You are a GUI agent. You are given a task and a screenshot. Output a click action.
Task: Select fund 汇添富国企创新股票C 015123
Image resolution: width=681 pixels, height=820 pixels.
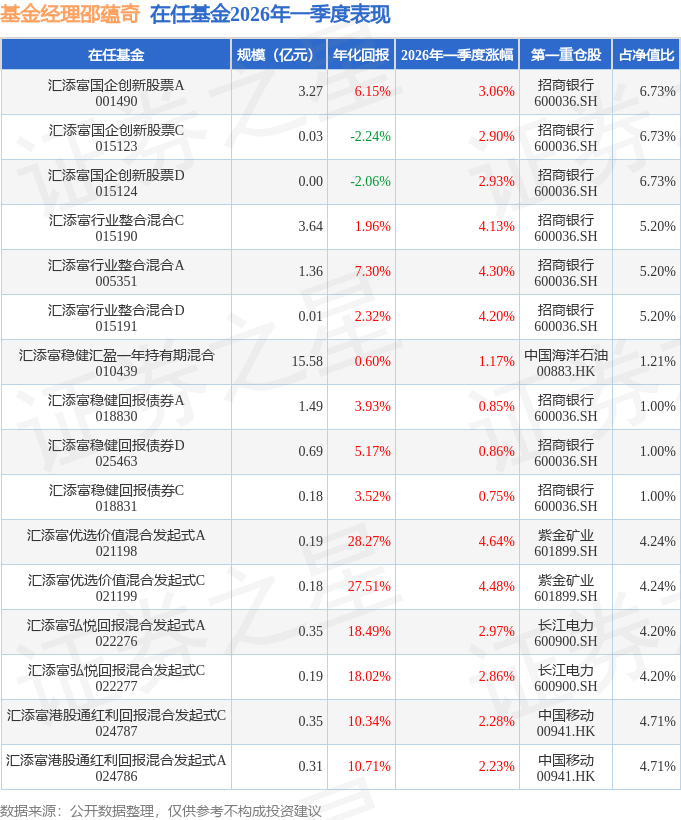(x=116, y=137)
